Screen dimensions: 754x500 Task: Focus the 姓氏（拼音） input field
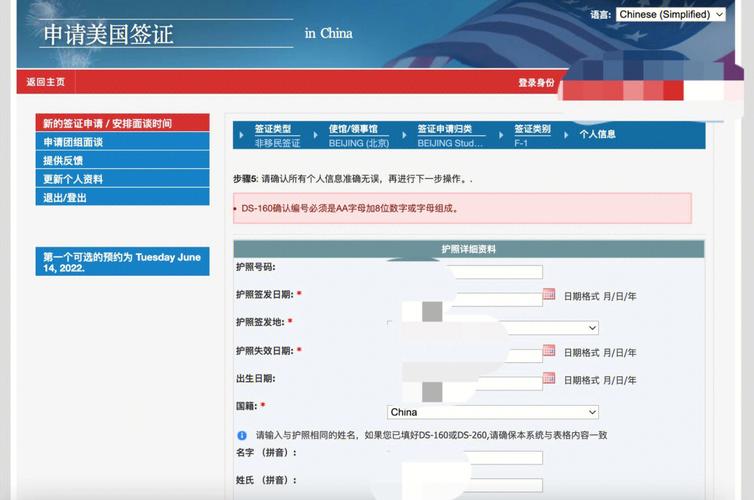click(x=465, y=485)
